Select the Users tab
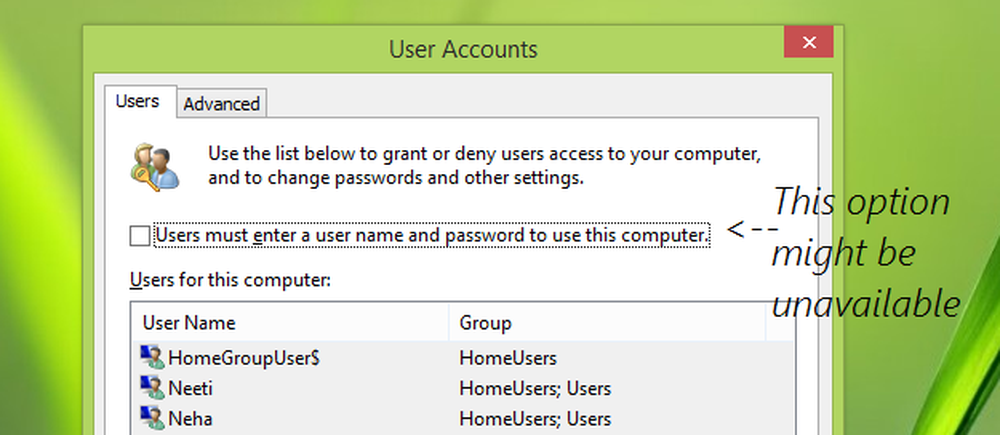The height and width of the screenshot is (435, 1000). 139,102
